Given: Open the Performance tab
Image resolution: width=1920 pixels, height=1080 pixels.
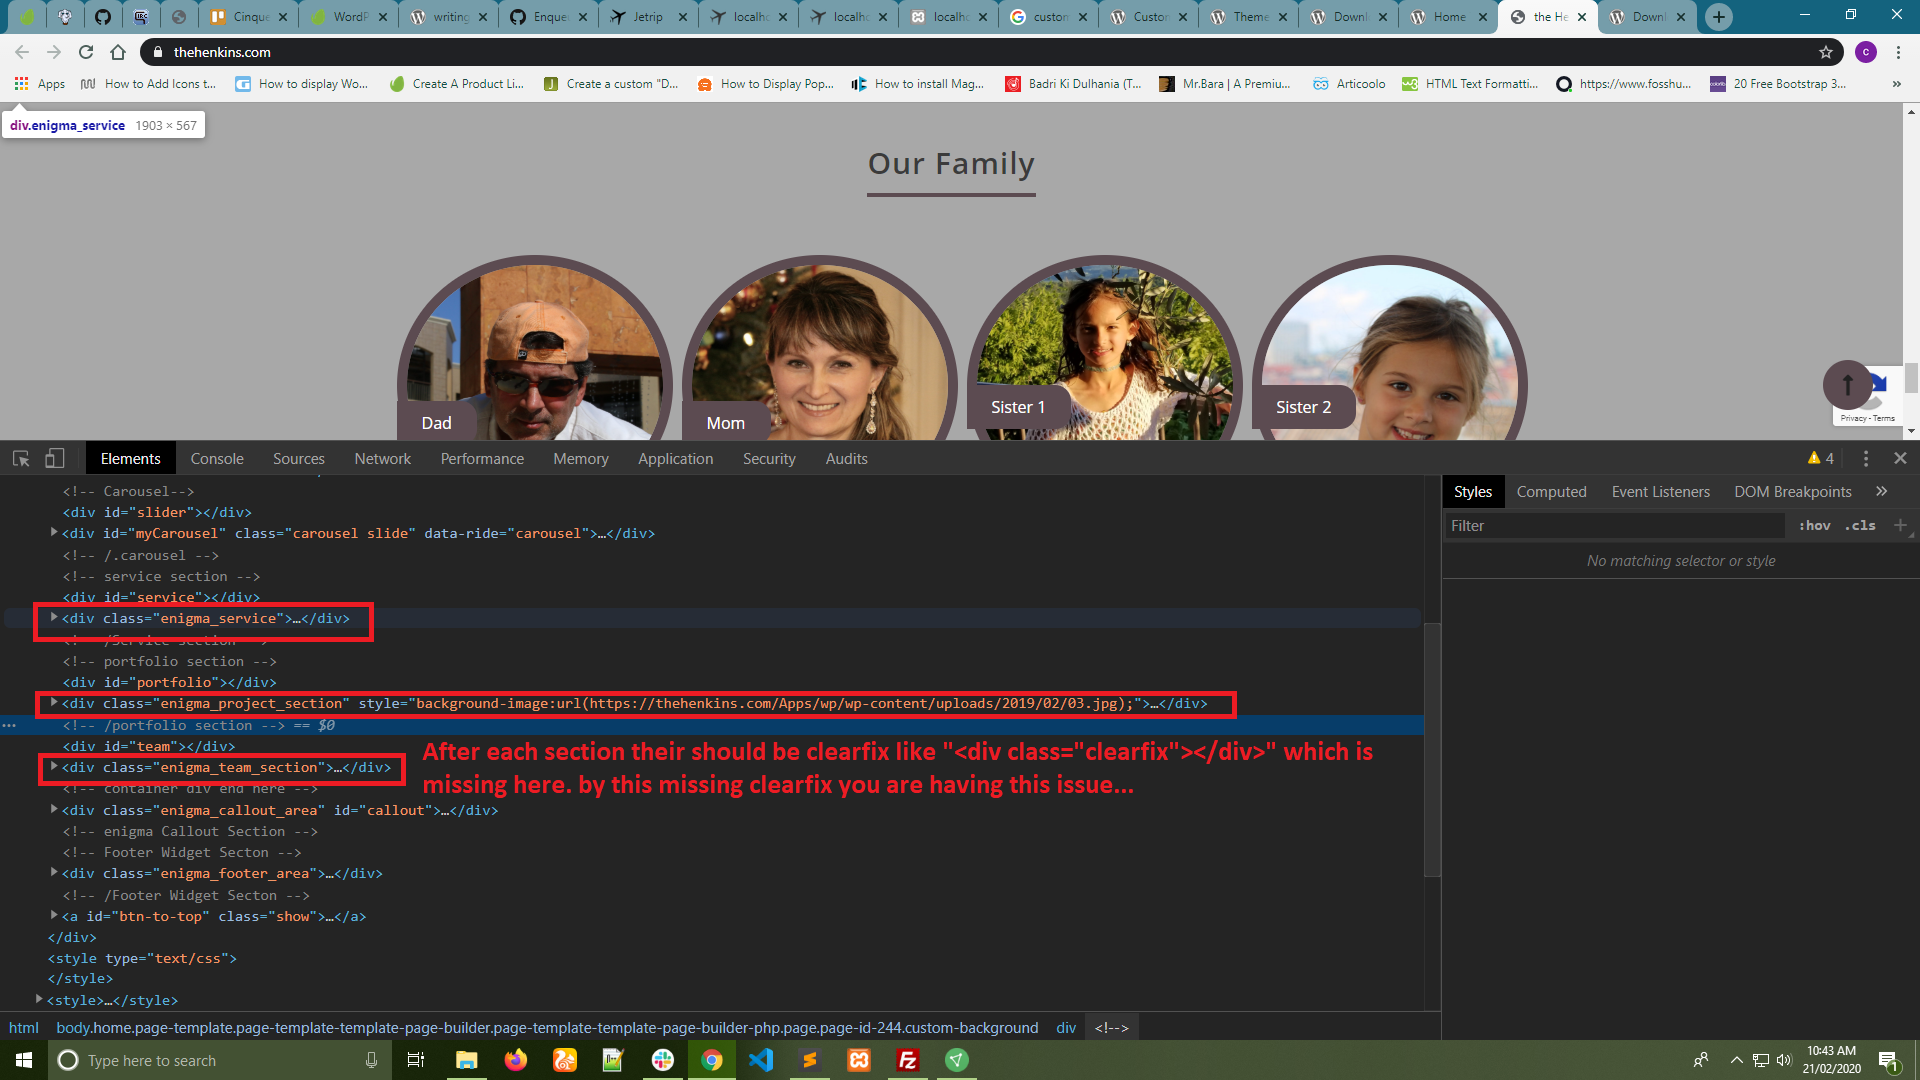Looking at the screenshot, I should (482, 459).
